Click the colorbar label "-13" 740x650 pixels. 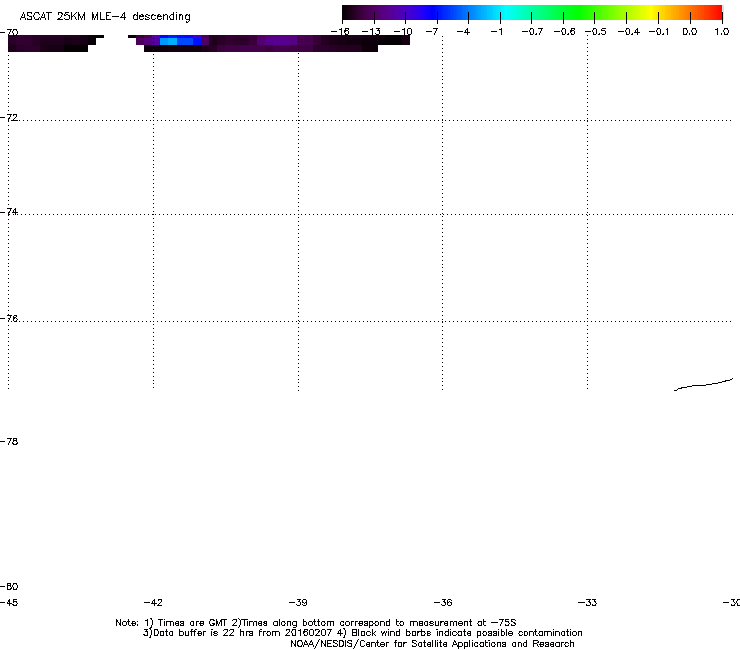[x=371, y=32]
